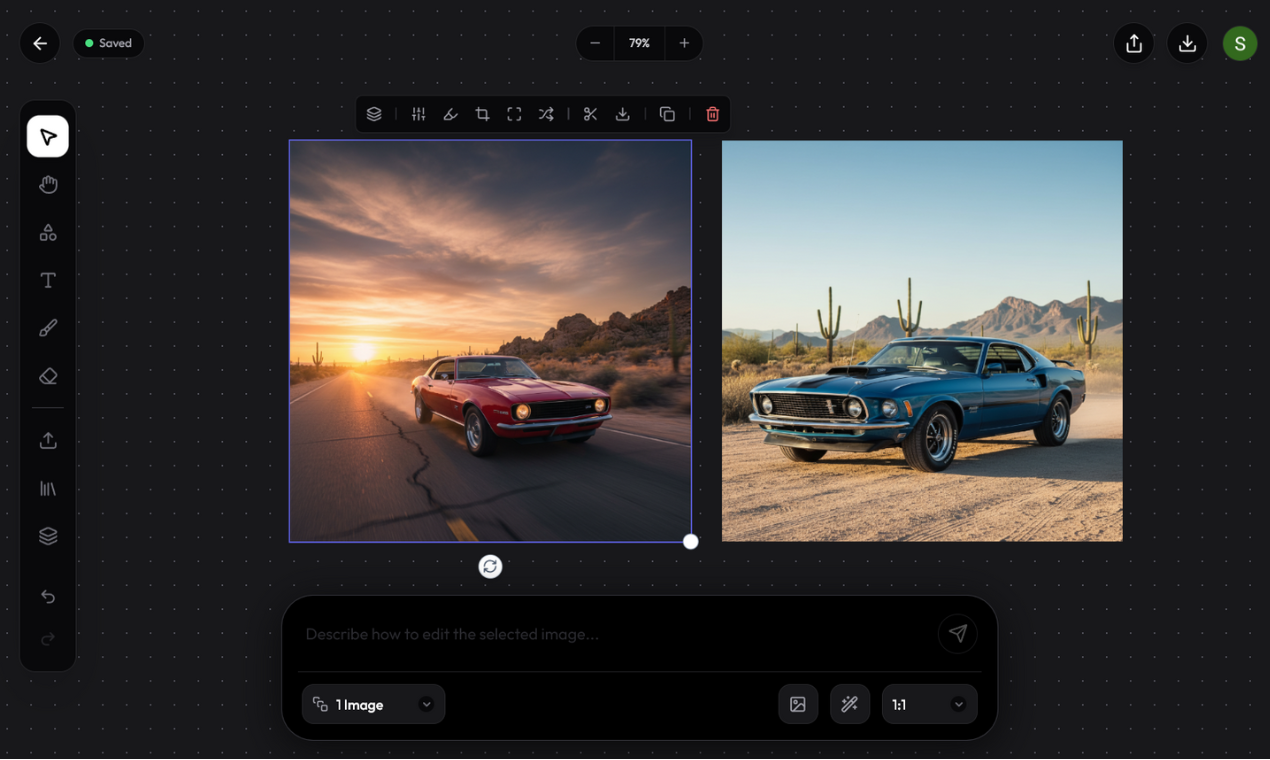Image resolution: width=1270 pixels, height=760 pixels.
Task: Open the 1 Image count dropdown
Action: pos(373,705)
